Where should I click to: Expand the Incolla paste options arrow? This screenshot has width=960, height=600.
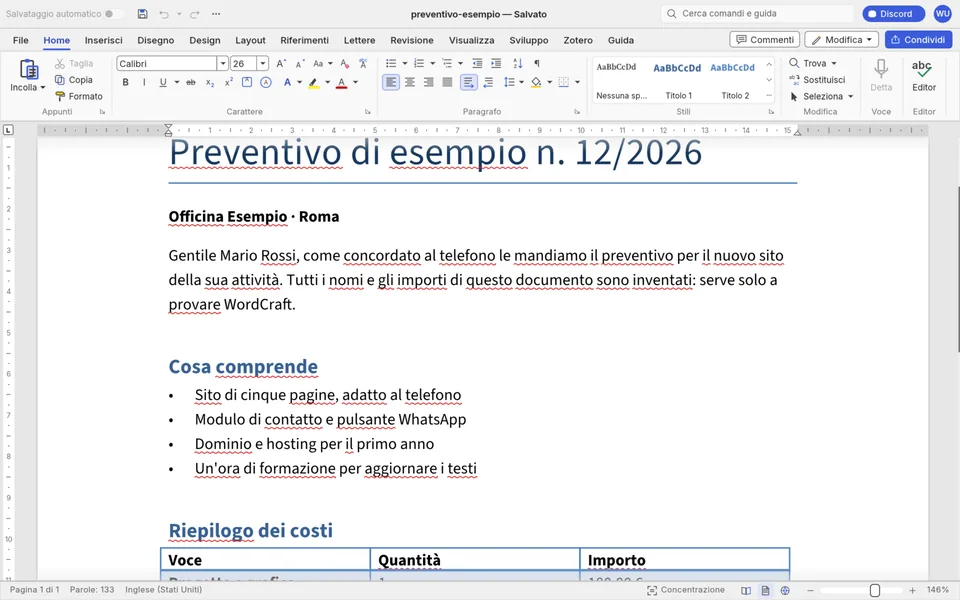[43, 88]
